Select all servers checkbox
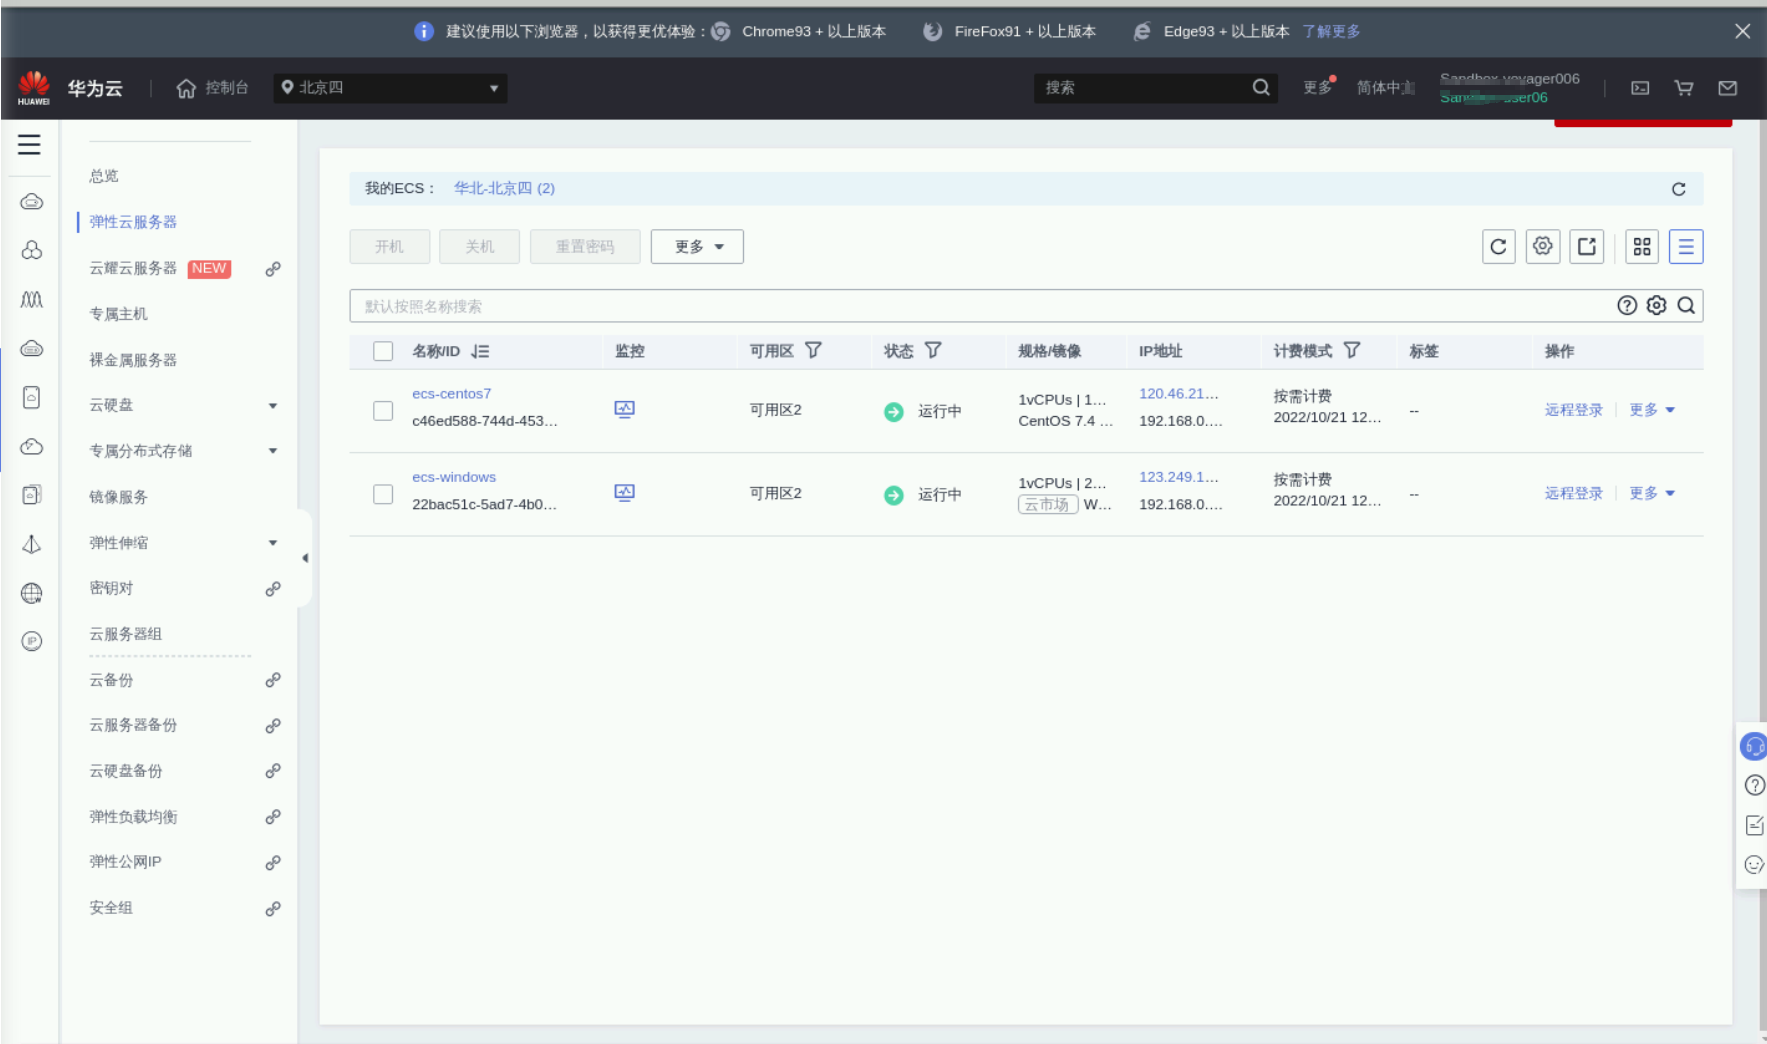Image resolution: width=1767 pixels, height=1044 pixels. click(x=383, y=351)
